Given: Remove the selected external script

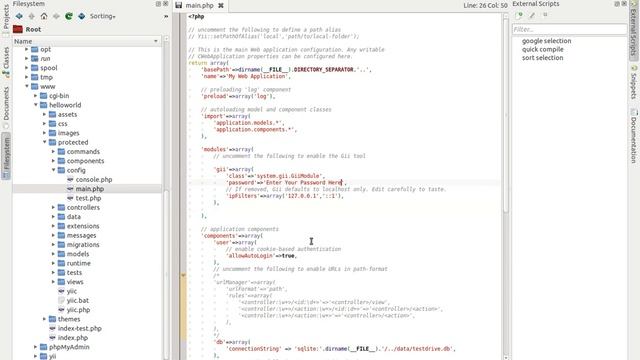Looking at the screenshot, I should pos(545,15).
